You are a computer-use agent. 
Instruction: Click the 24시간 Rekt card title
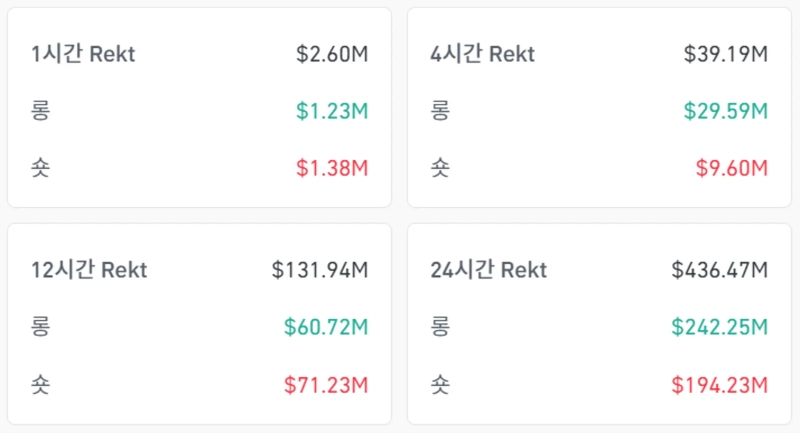(489, 270)
